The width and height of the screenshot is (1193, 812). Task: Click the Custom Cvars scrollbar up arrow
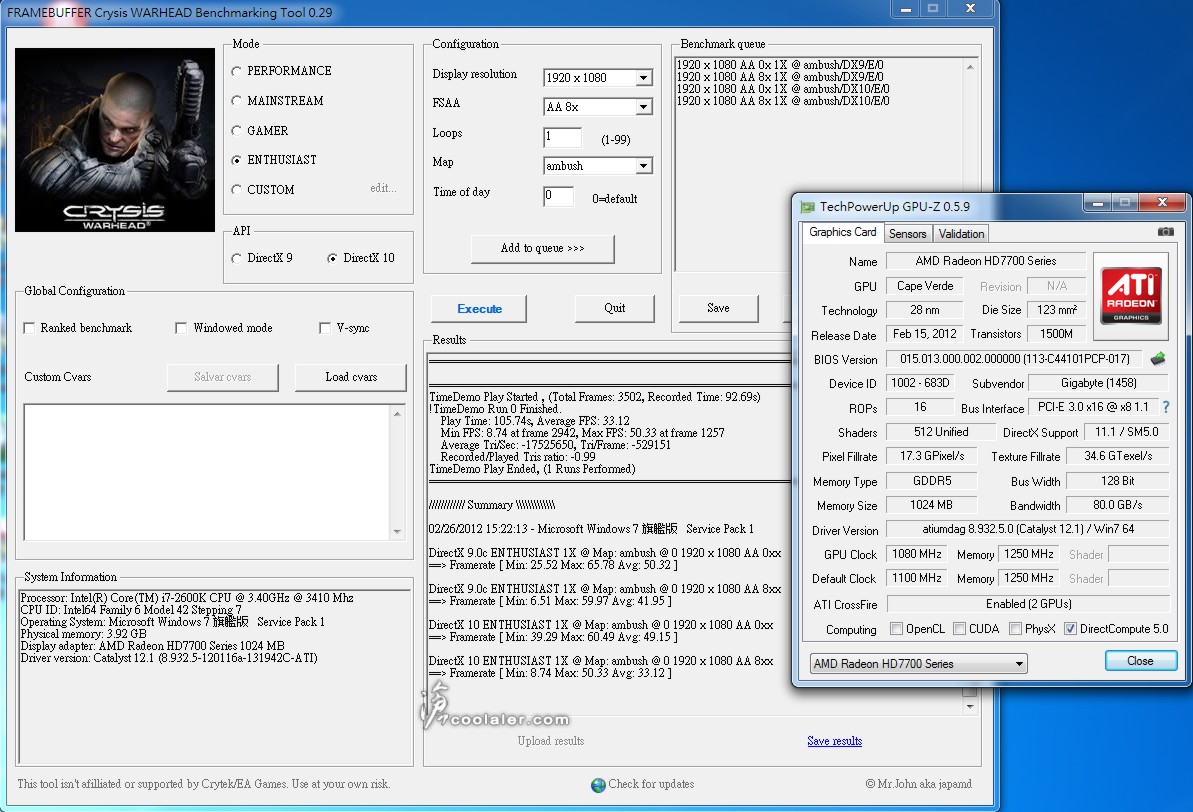coord(397,413)
